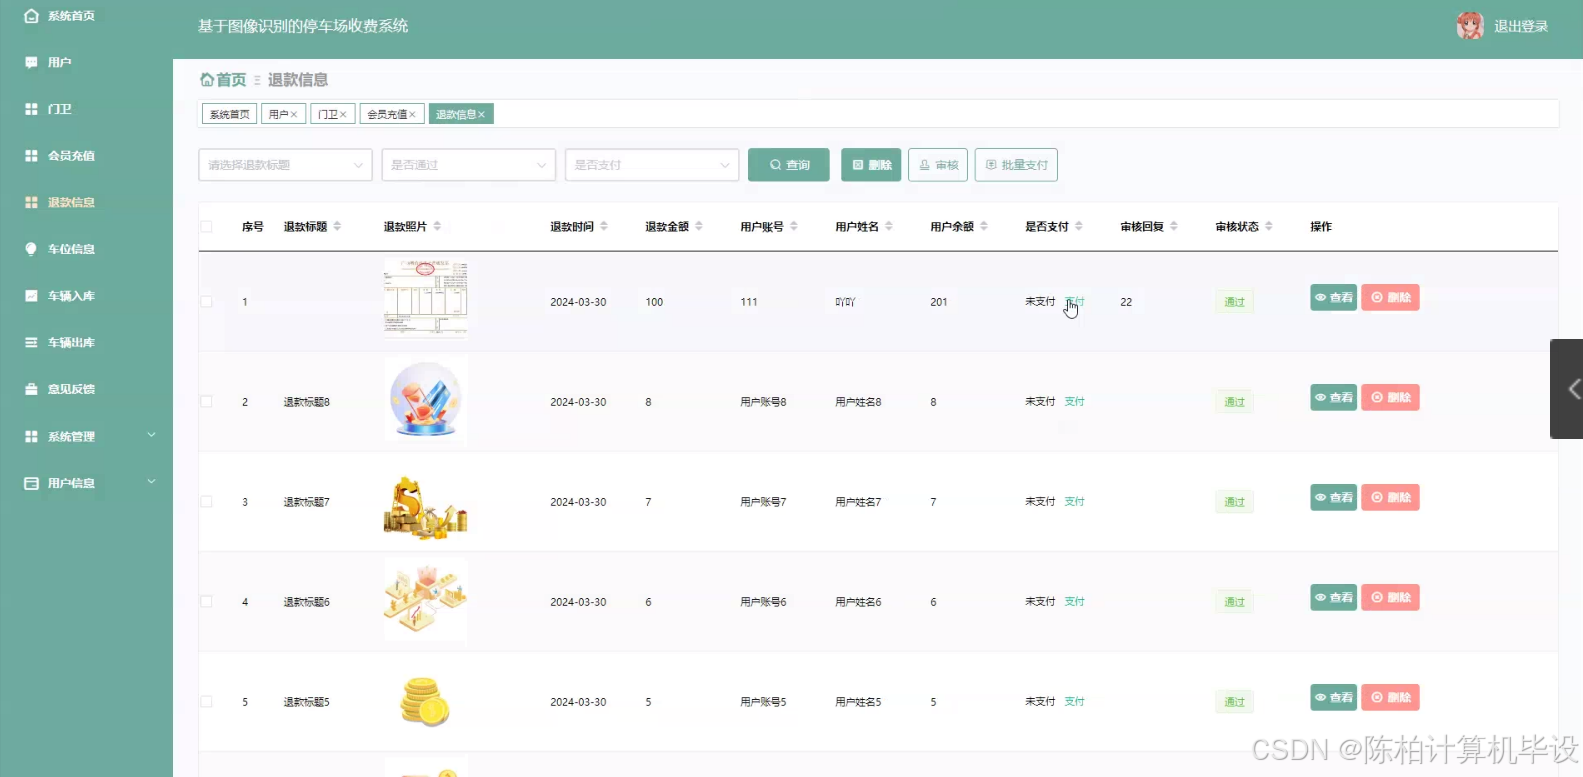
Task: Check the checkbox for row 退款标题5
Action: point(206,701)
